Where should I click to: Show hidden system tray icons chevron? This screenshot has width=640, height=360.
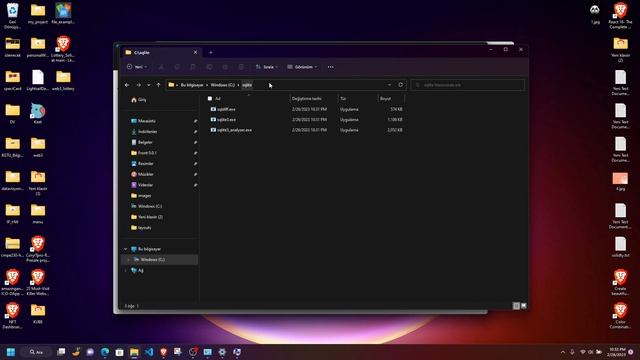[563, 352]
